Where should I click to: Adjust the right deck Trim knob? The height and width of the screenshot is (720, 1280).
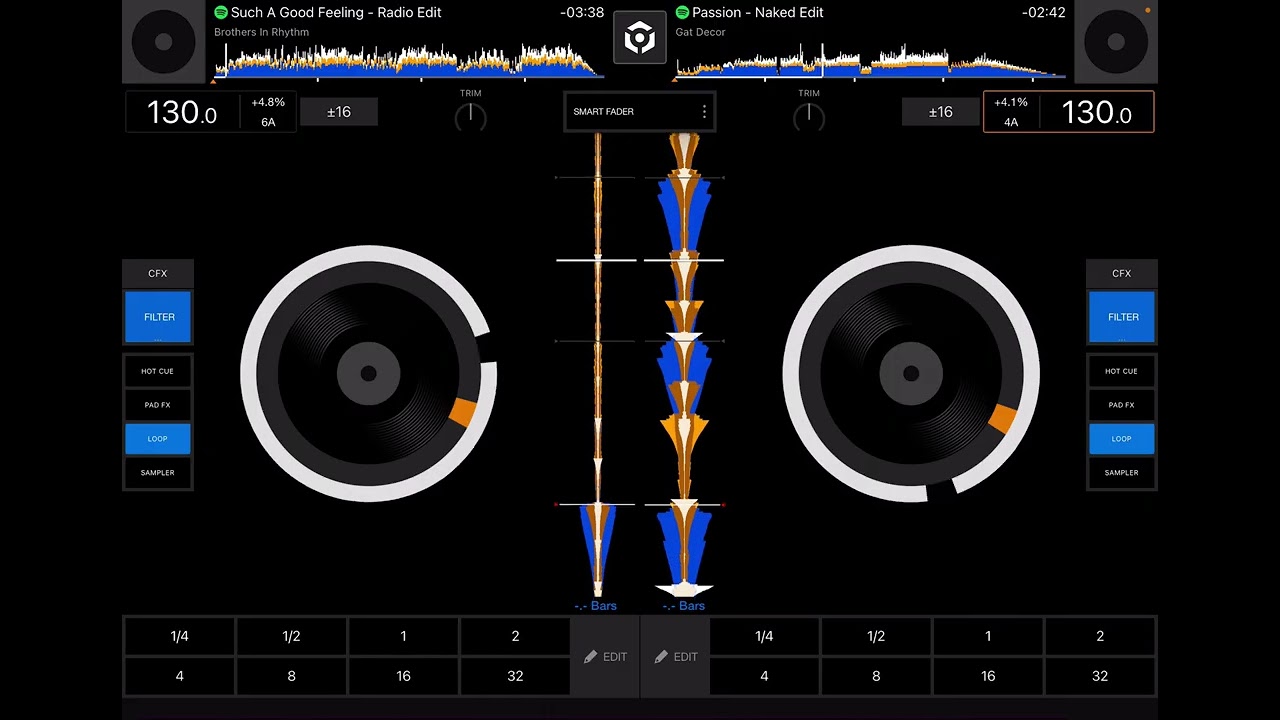(809, 118)
